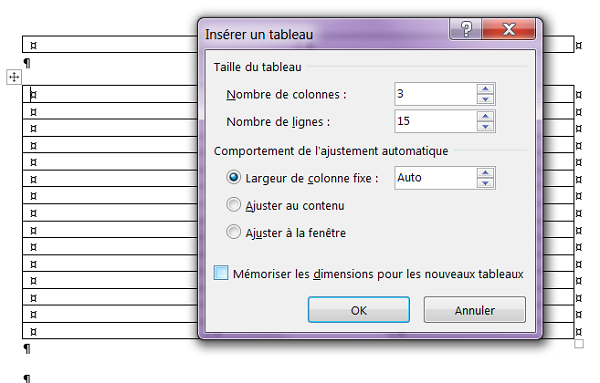
Task: Click the table move handle icon
Action: tap(14, 77)
